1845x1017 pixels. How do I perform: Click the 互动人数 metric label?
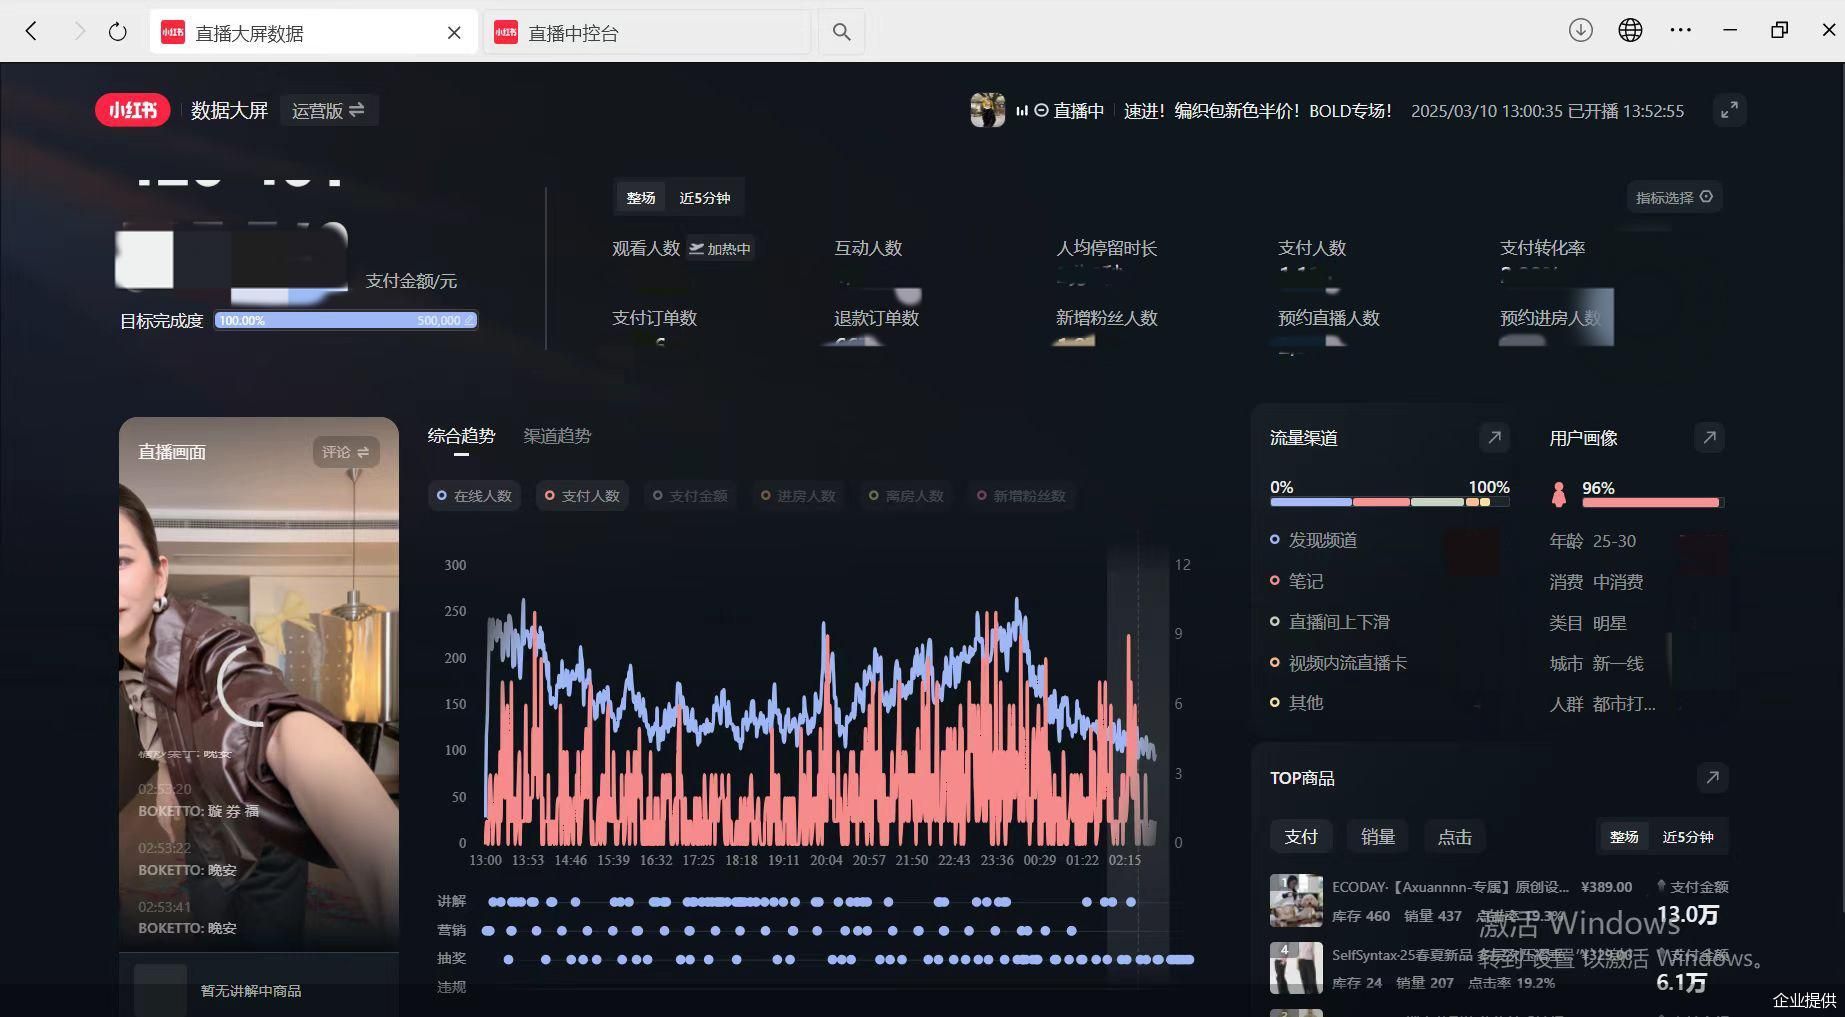[x=868, y=248]
